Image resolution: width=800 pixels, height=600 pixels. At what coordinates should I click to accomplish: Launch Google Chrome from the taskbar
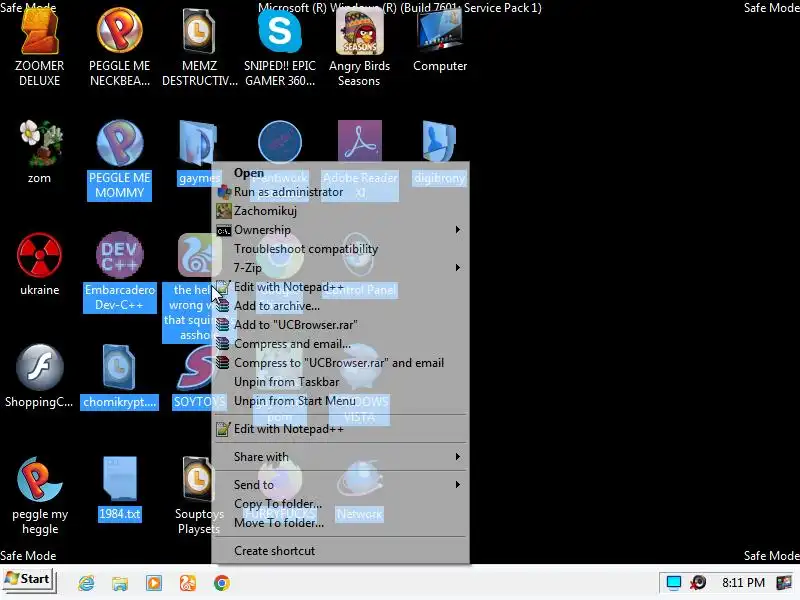[x=221, y=583]
